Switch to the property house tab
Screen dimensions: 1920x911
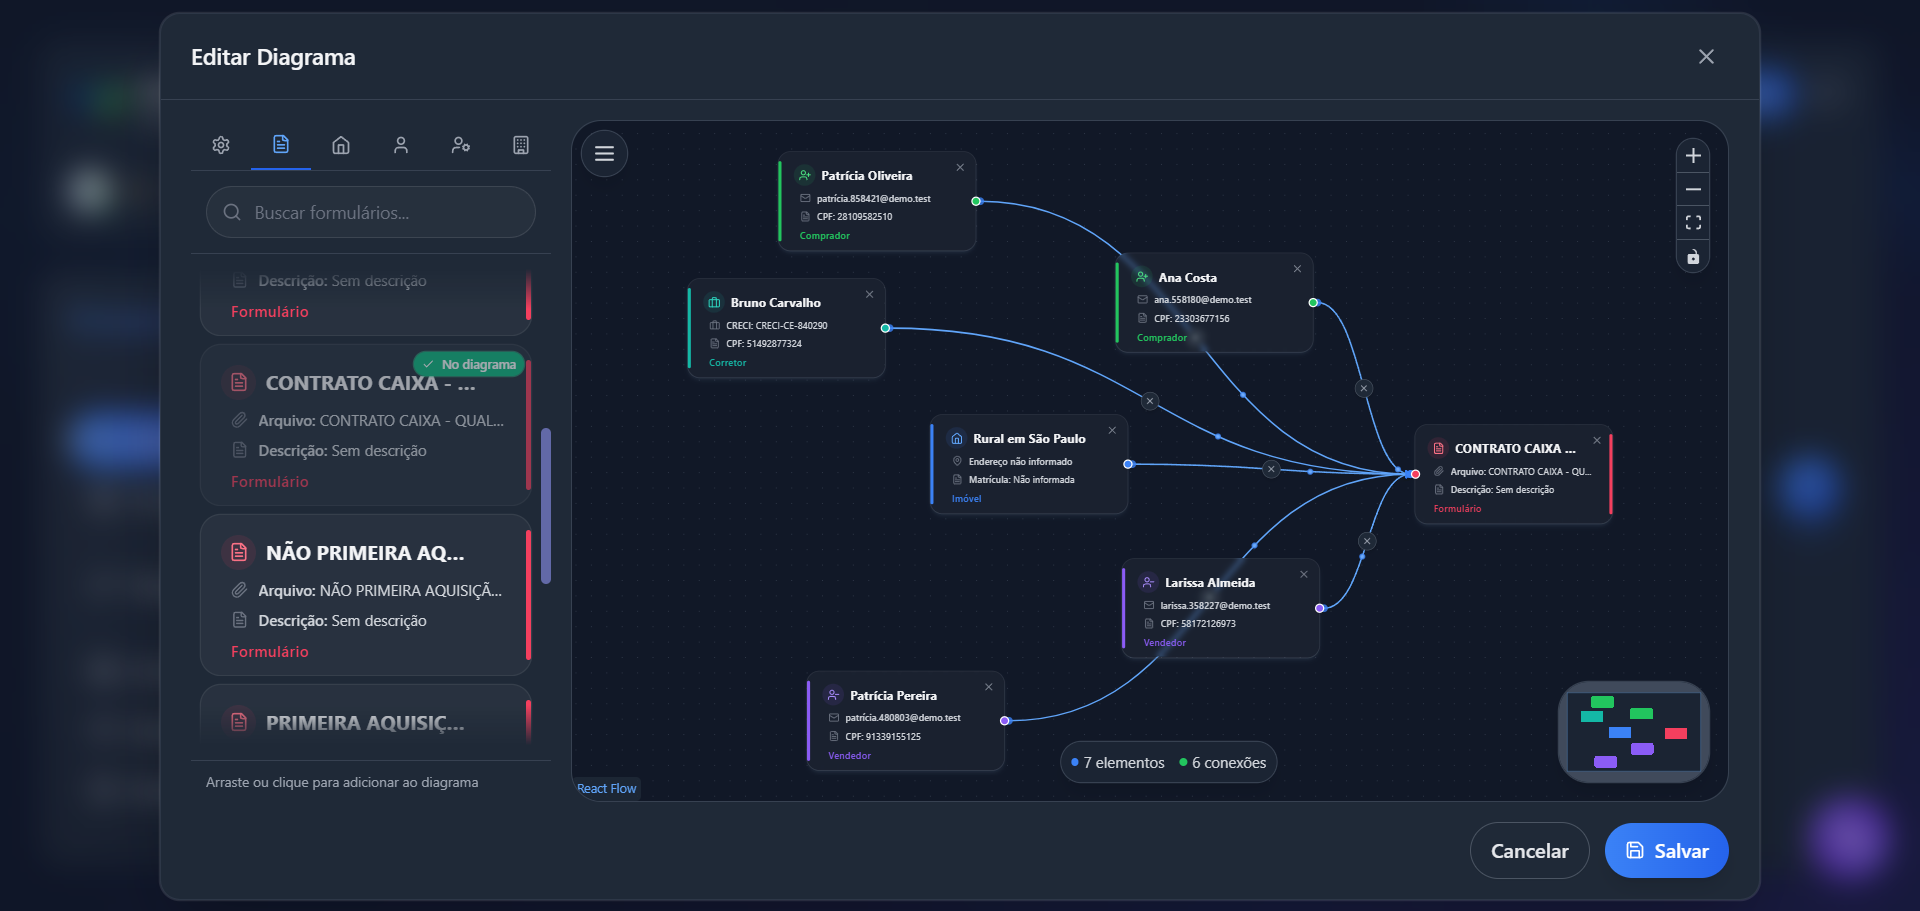pos(341,145)
